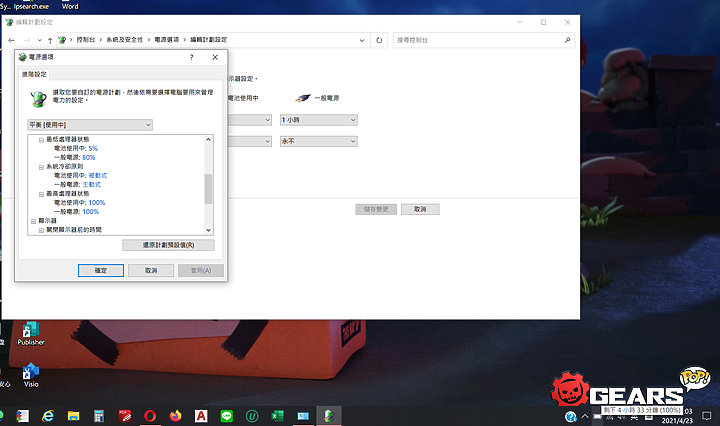The height and width of the screenshot is (426, 720).
Task: Collapse the 最高處理器狀態 tree node
Action: (41, 194)
